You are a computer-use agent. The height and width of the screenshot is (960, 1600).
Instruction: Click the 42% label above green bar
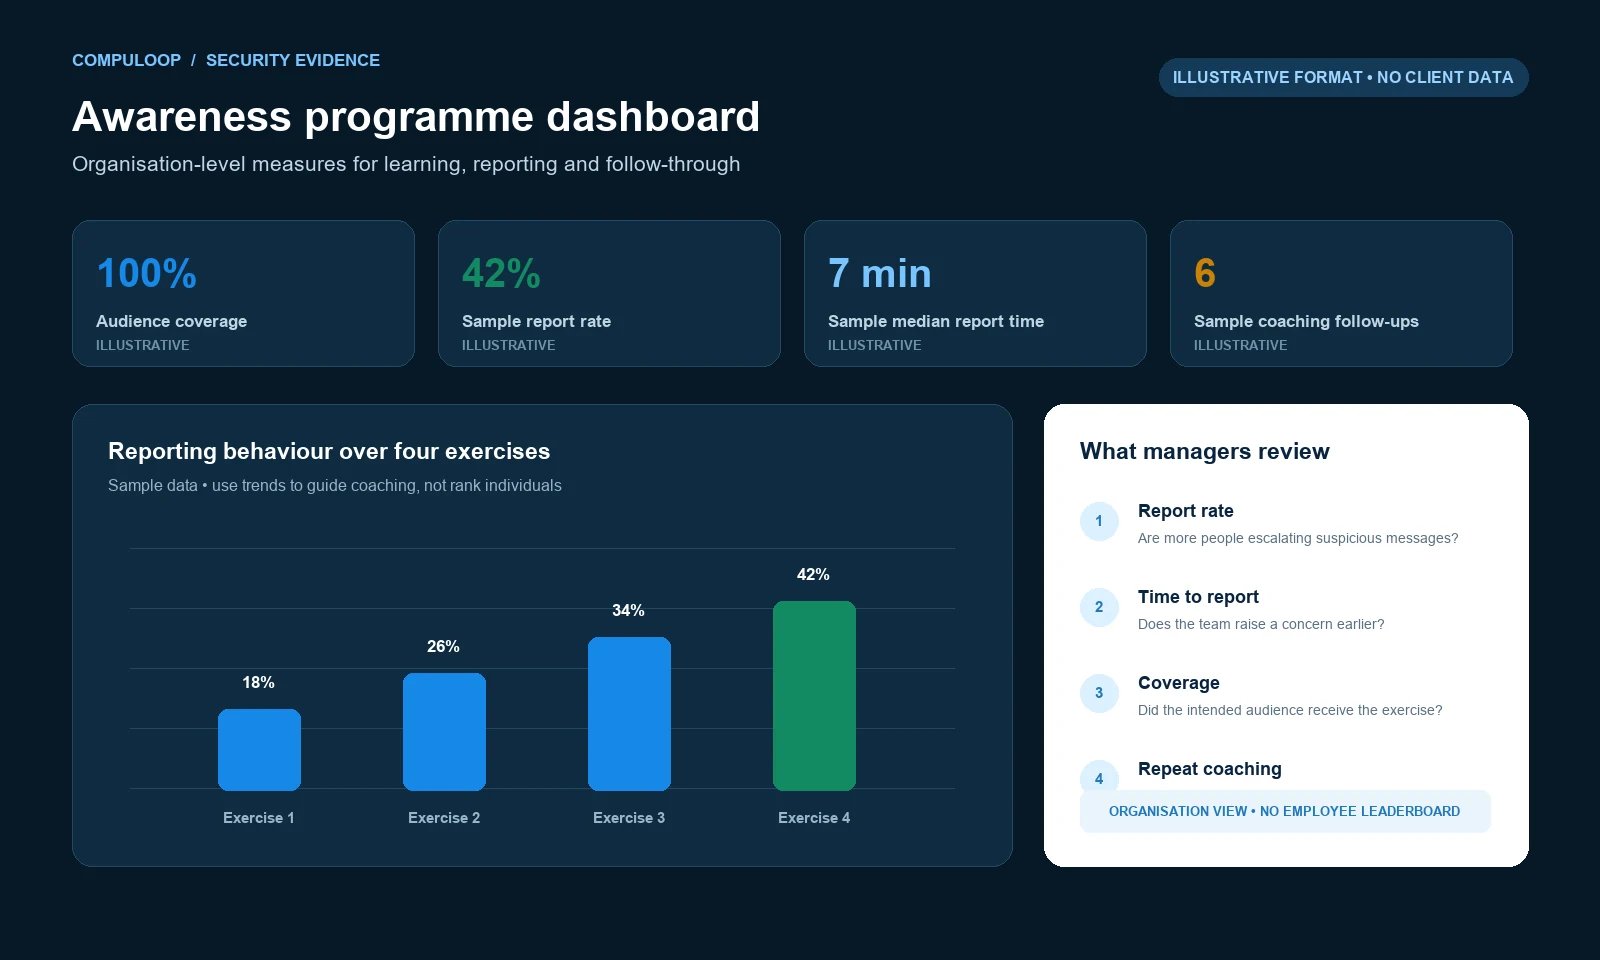[813, 574]
